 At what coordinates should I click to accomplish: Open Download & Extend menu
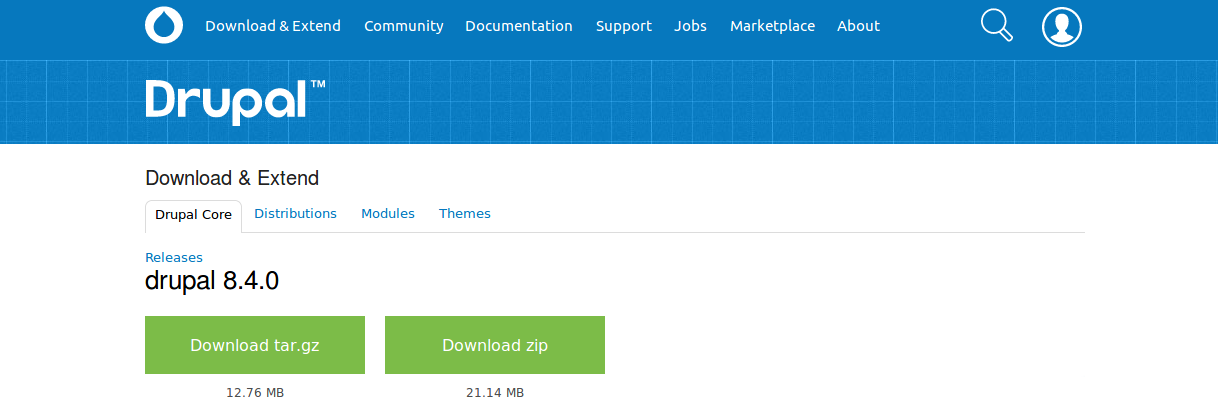click(273, 26)
